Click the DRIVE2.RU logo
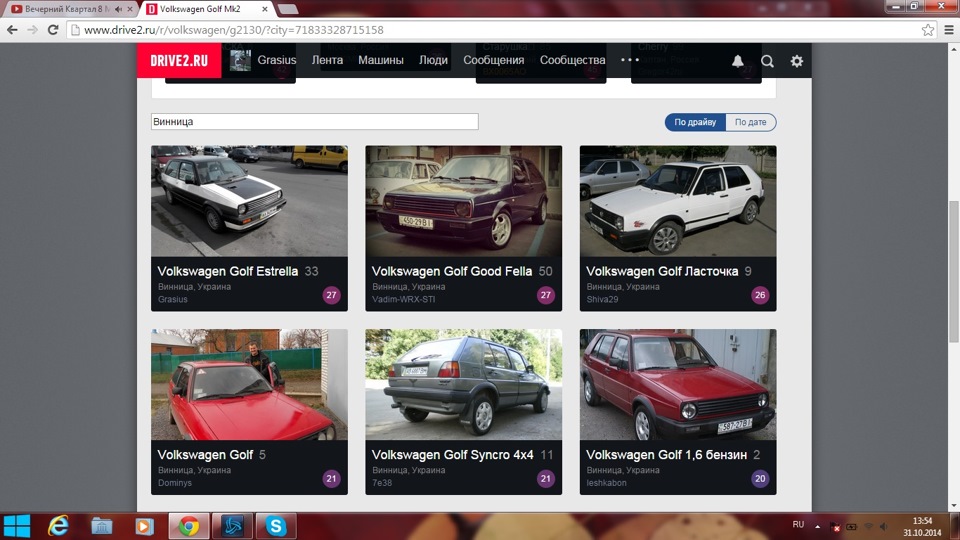Viewport: 960px width, 540px height. point(179,60)
